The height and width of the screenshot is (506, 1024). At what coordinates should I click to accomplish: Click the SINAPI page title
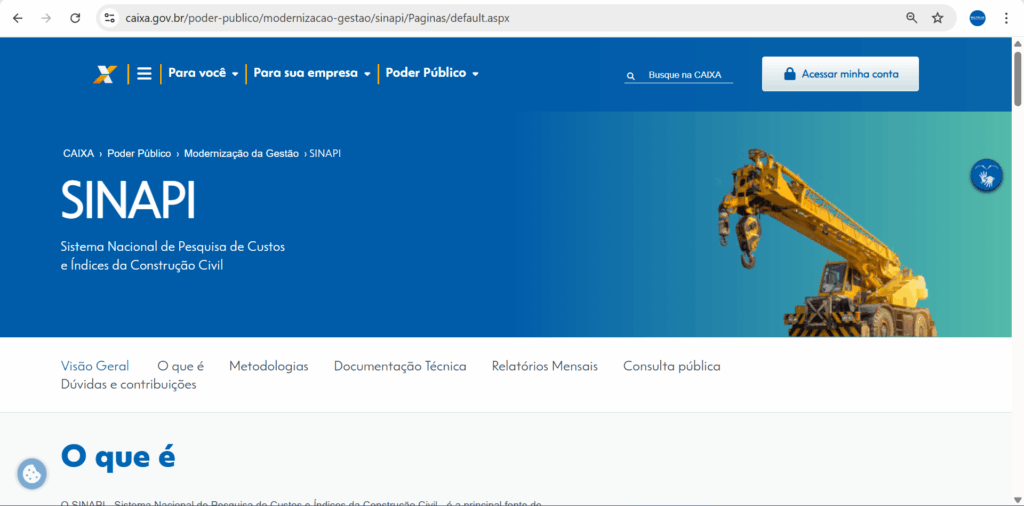[128, 200]
